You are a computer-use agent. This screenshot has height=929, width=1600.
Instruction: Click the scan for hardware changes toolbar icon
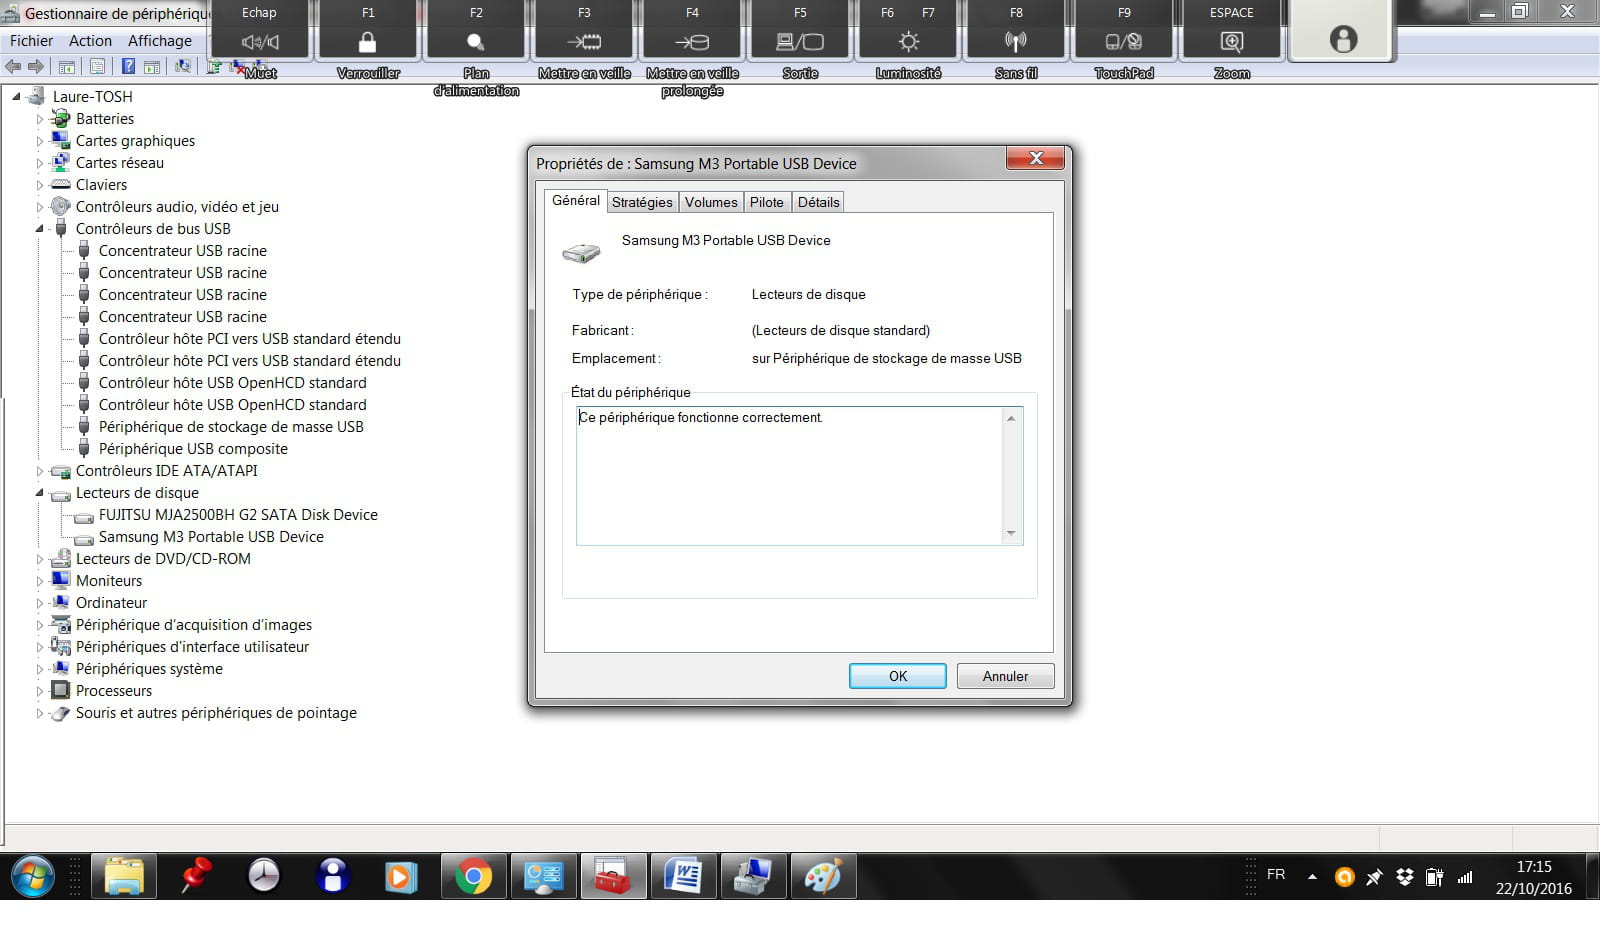[x=183, y=67]
